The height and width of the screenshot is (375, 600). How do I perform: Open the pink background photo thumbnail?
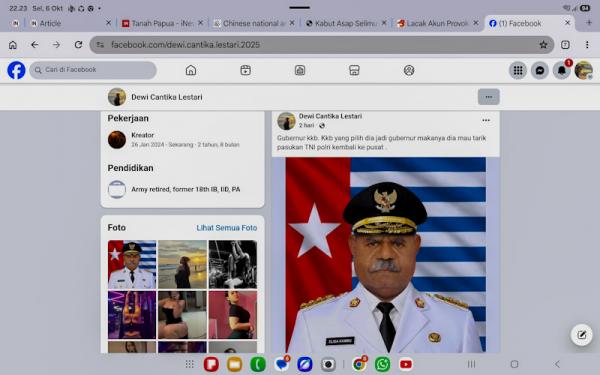(x=233, y=315)
